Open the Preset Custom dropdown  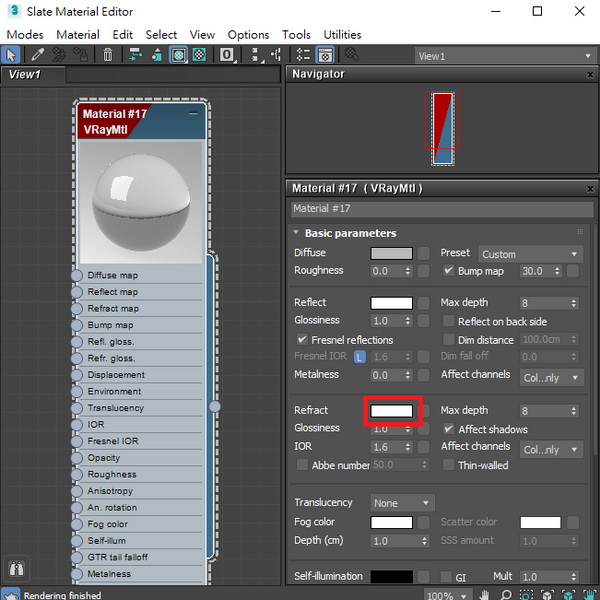click(530, 254)
